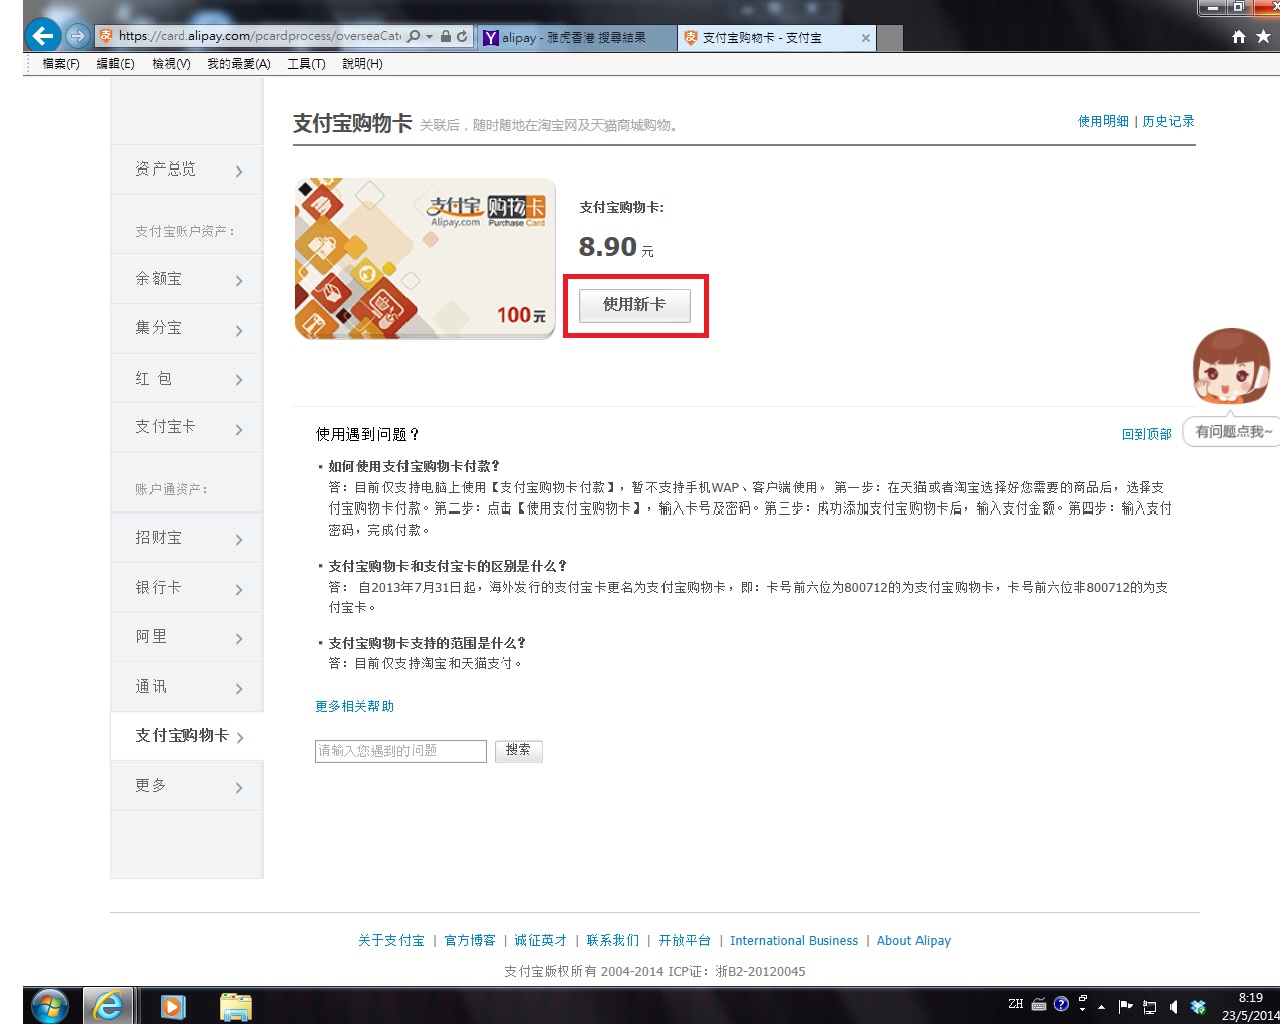
Task: Open the 檢視(V) menu
Action: click(171, 64)
